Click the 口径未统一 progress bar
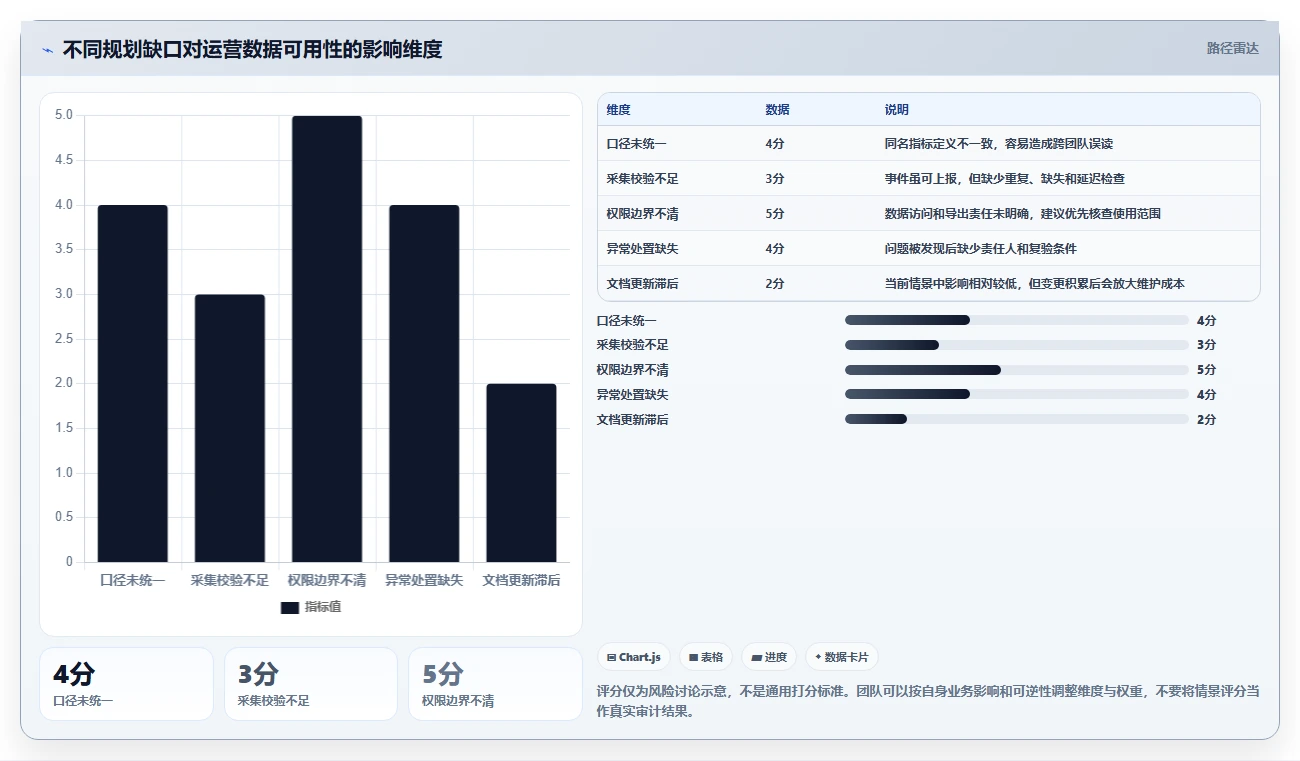The height and width of the screenshot is (761, 1300). coord(1016,320)
